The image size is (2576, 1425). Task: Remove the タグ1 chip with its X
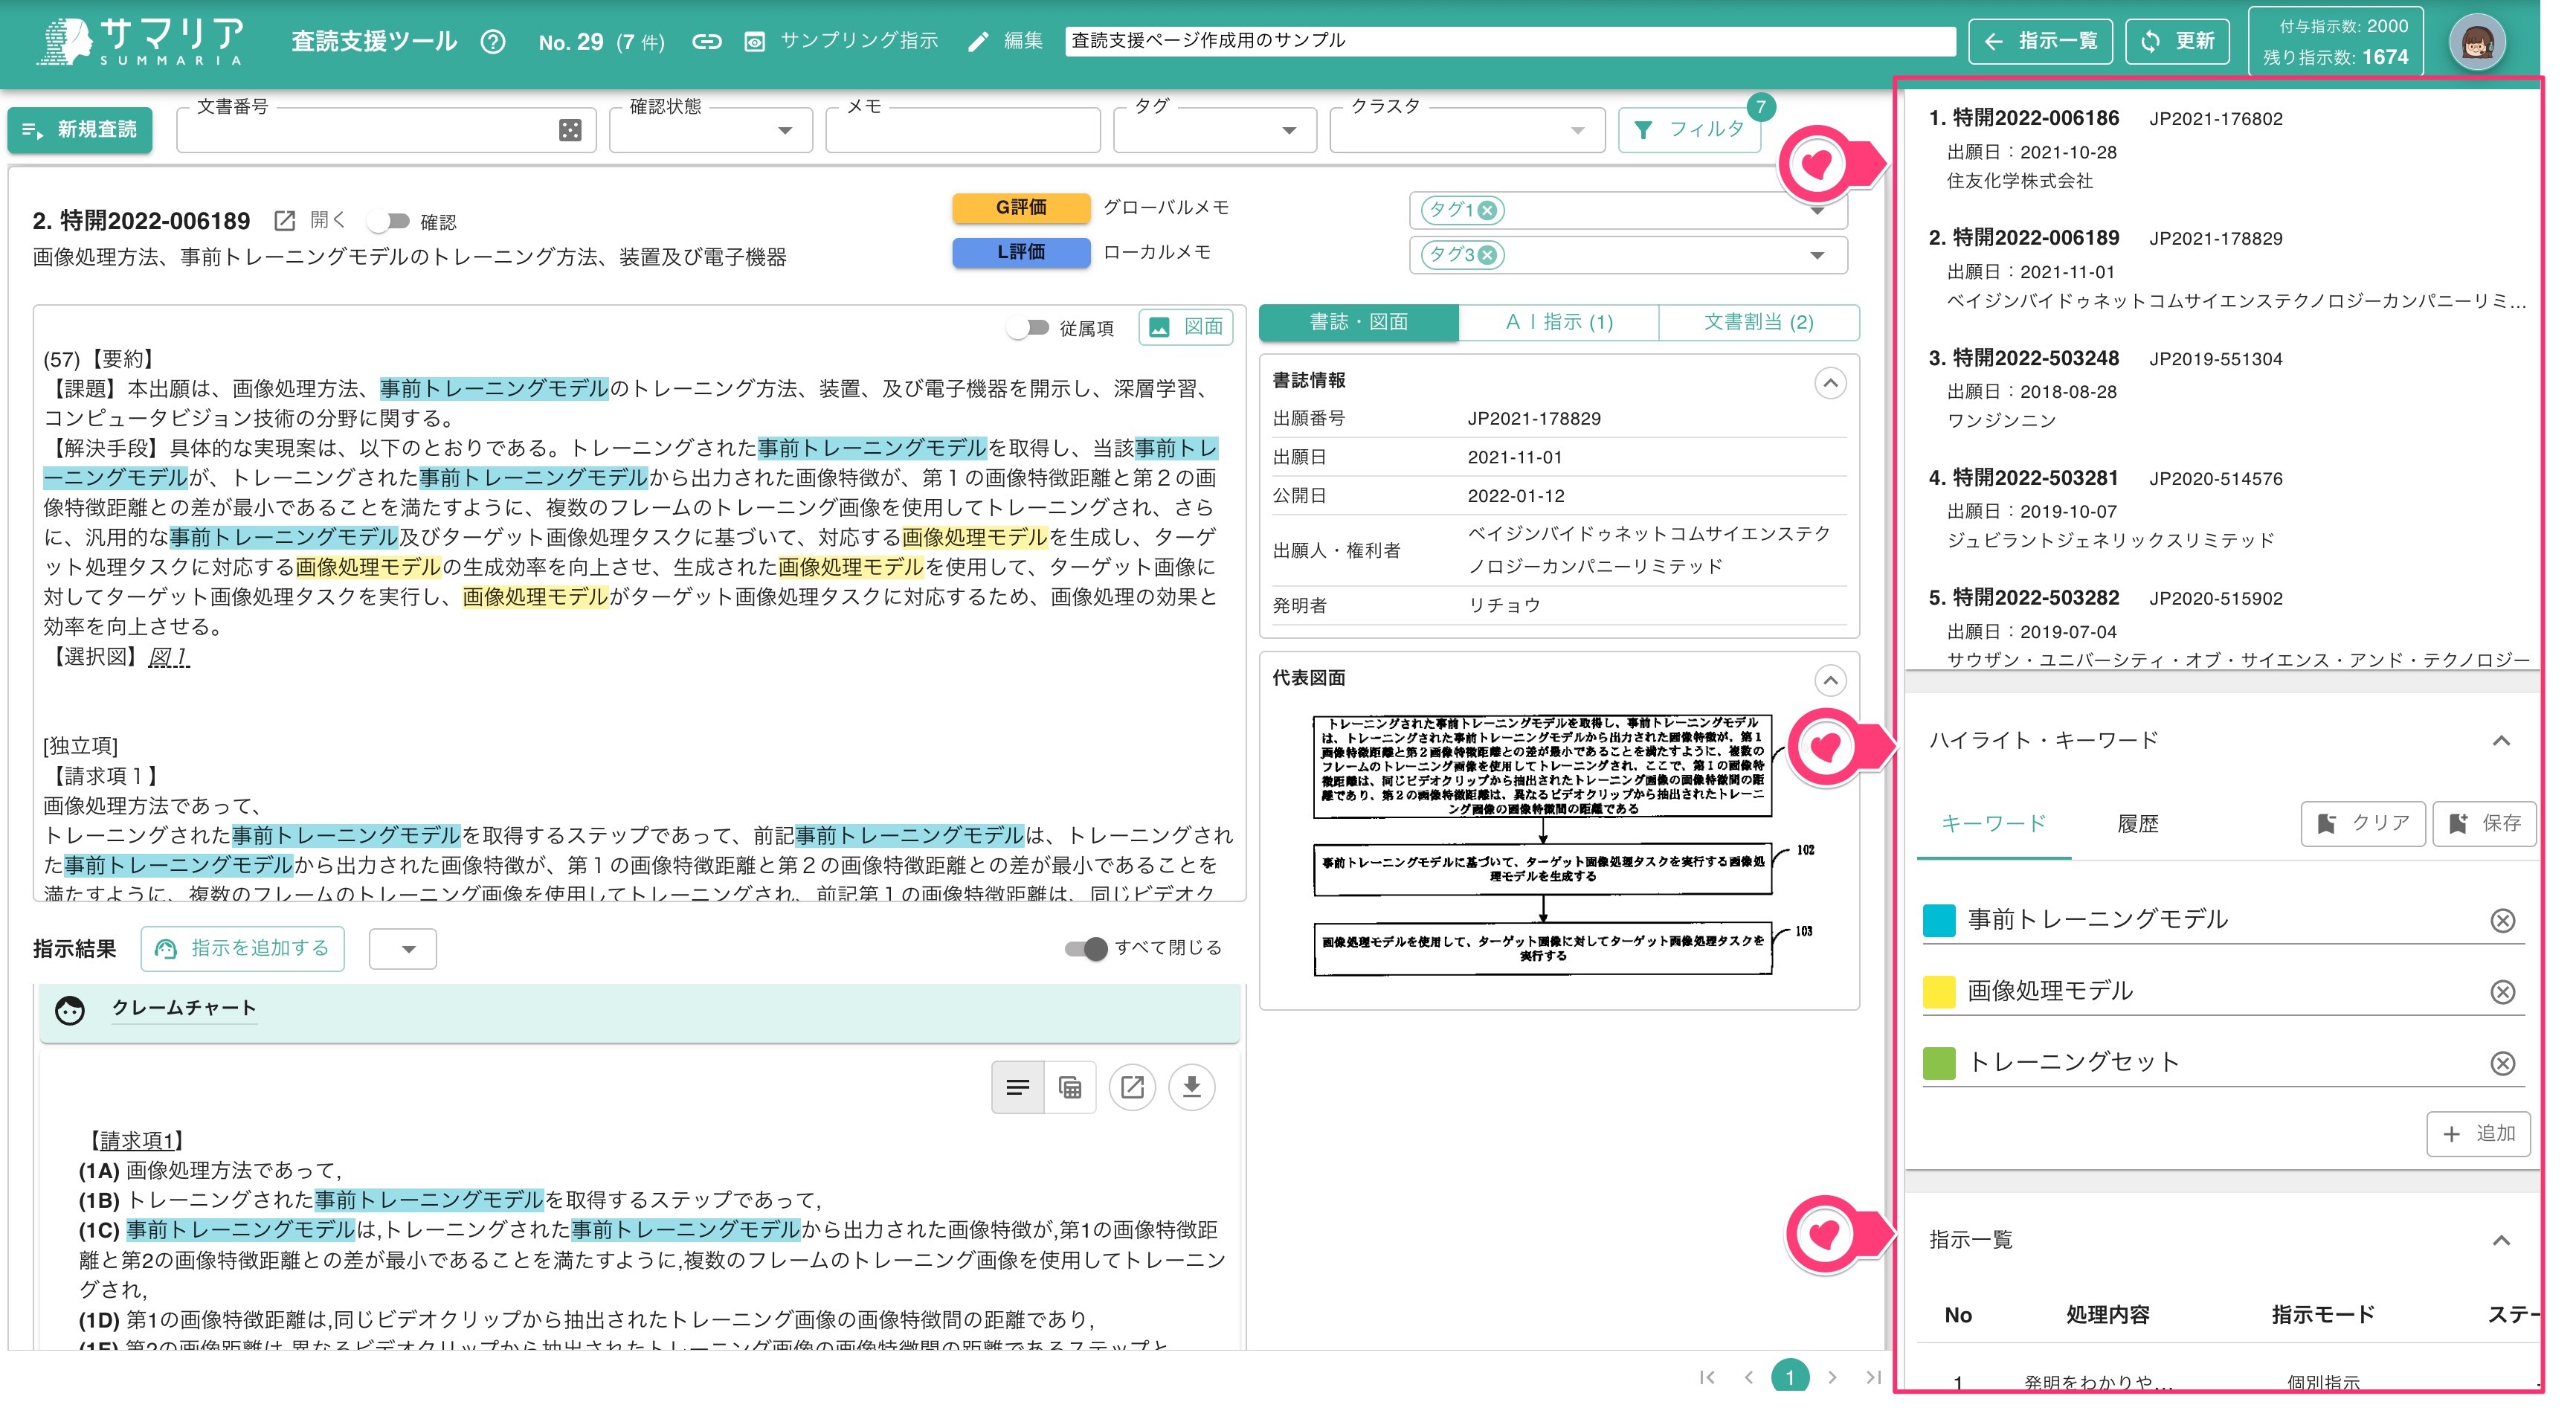coord(1487,211)
